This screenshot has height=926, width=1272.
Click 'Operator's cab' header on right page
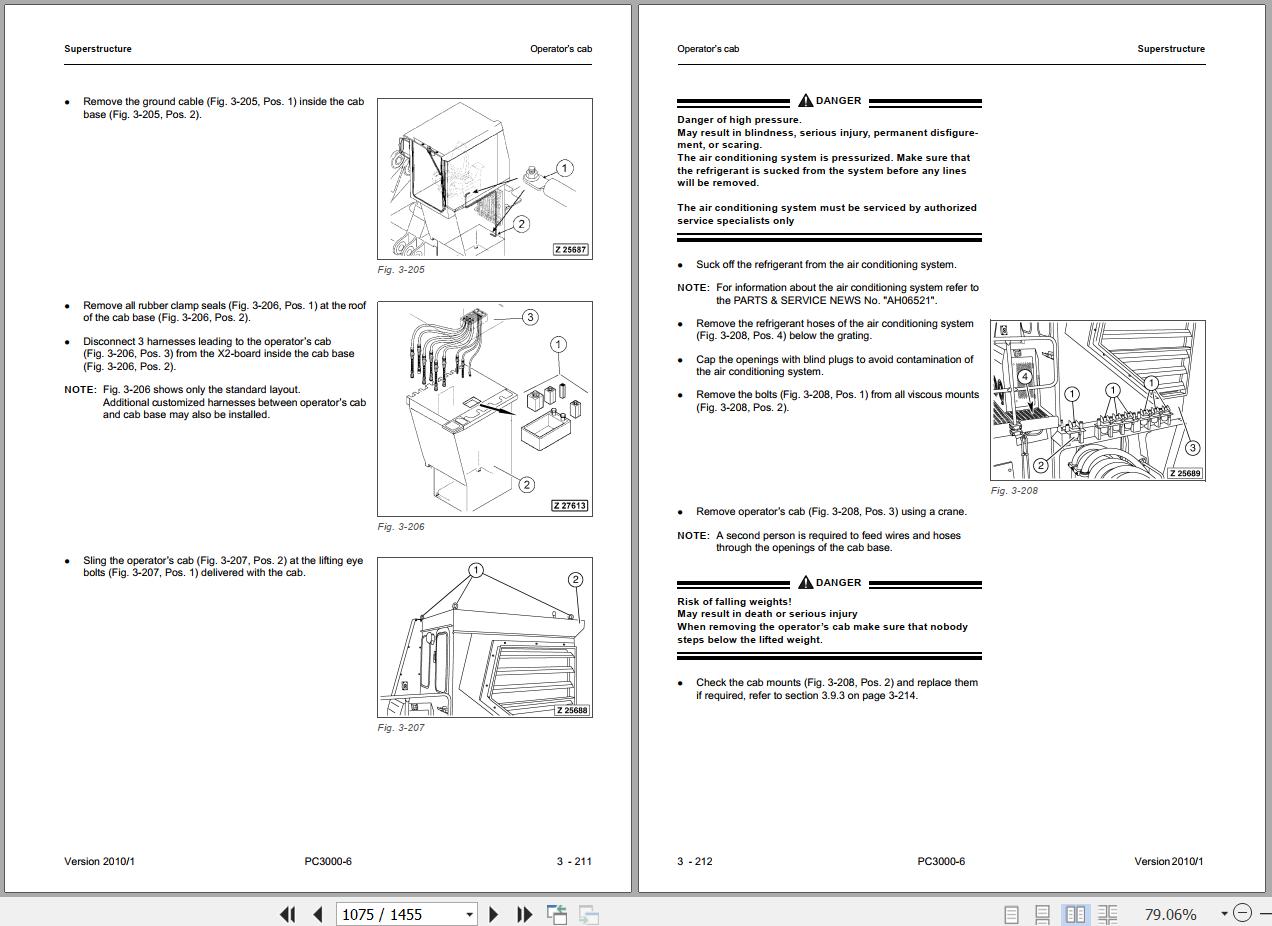(708, 49)
